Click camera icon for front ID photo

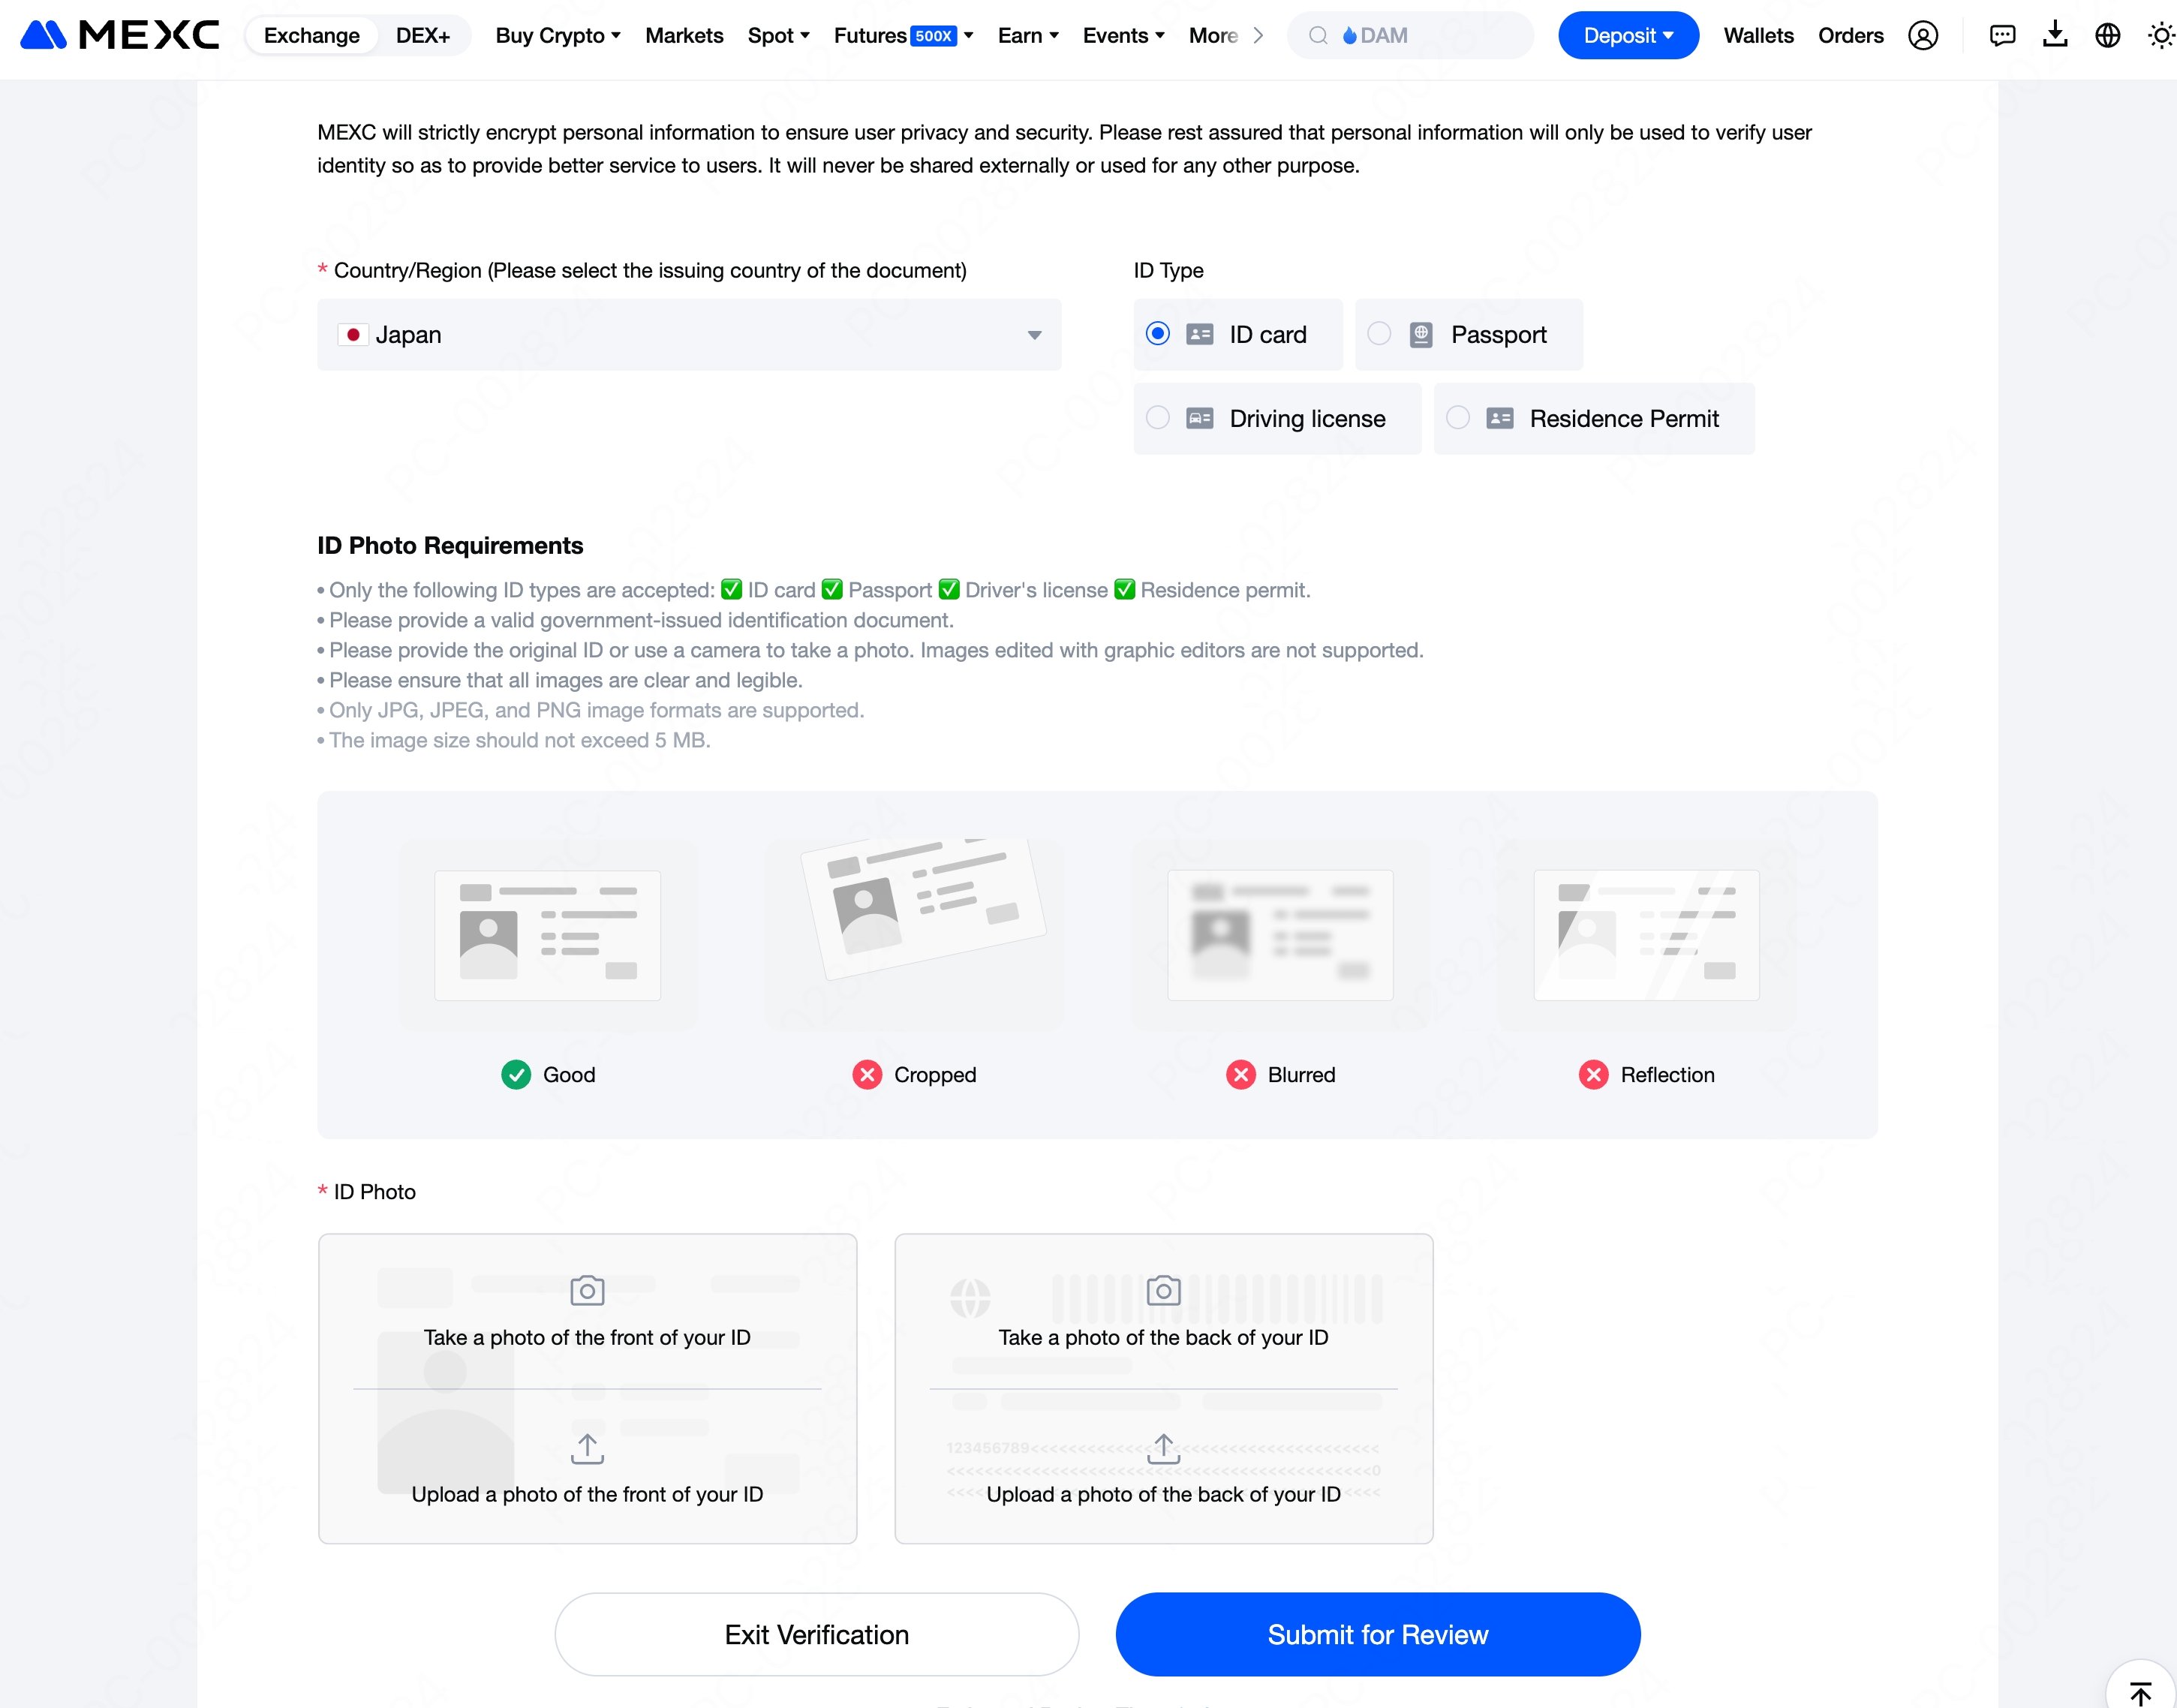coord(587,1290)
